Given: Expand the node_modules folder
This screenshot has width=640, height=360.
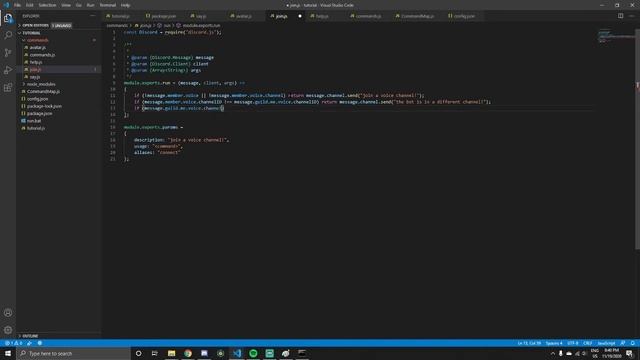Looking at the screenshot, I should pyautogui.click(x=41, y=84).
